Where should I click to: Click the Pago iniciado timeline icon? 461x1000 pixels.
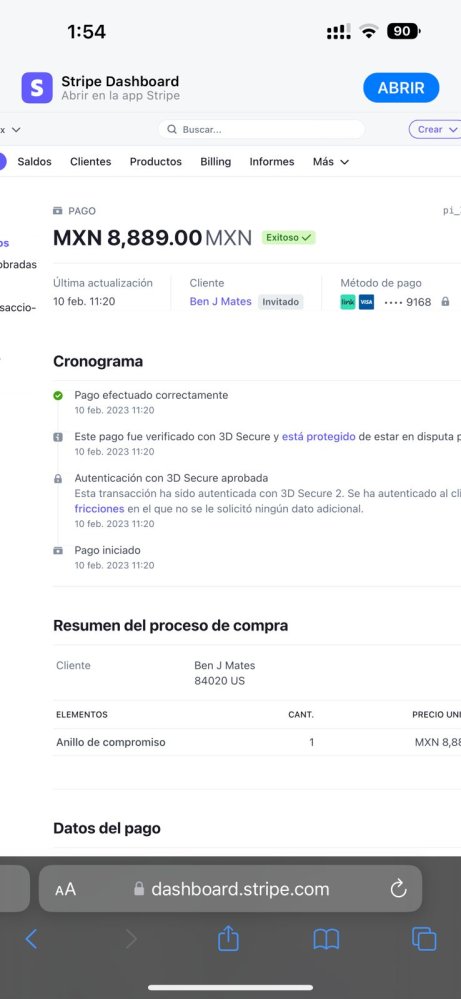(58, 550)
